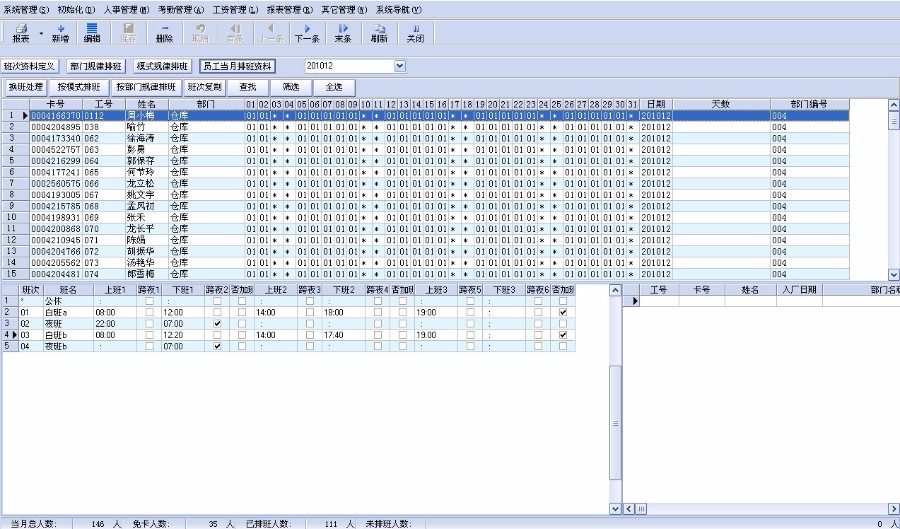Open the 初始化 menu

[76, 10]
